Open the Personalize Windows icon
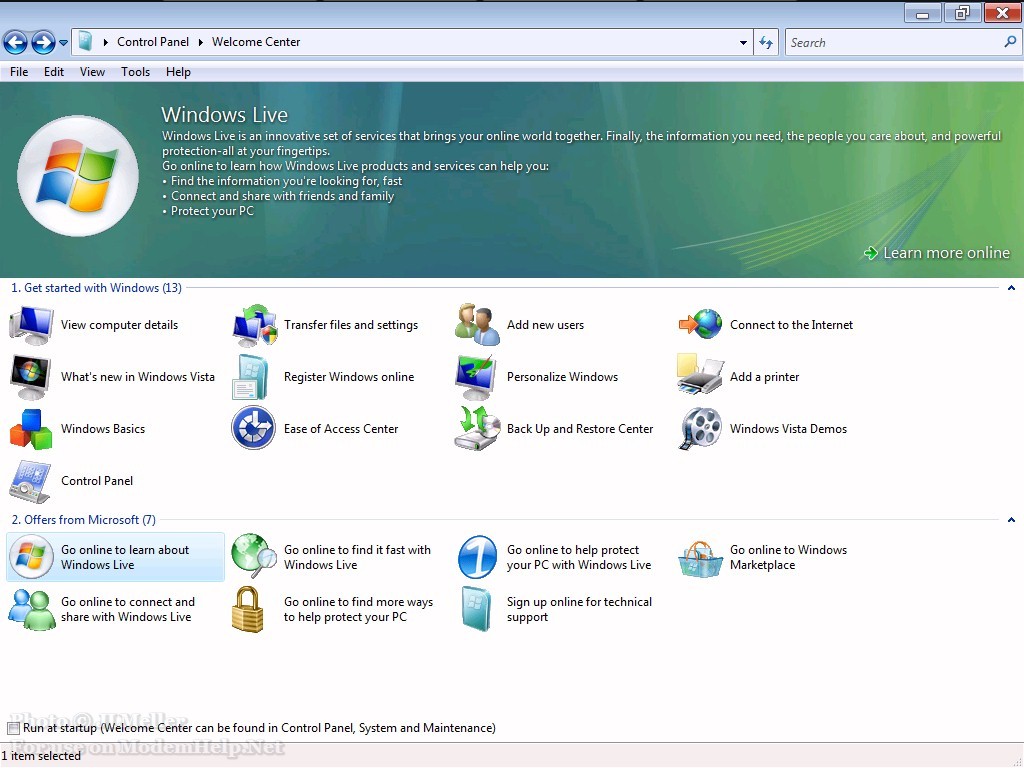The height and width of the screenshot is (768, 1024). click(x=477, y=377)
